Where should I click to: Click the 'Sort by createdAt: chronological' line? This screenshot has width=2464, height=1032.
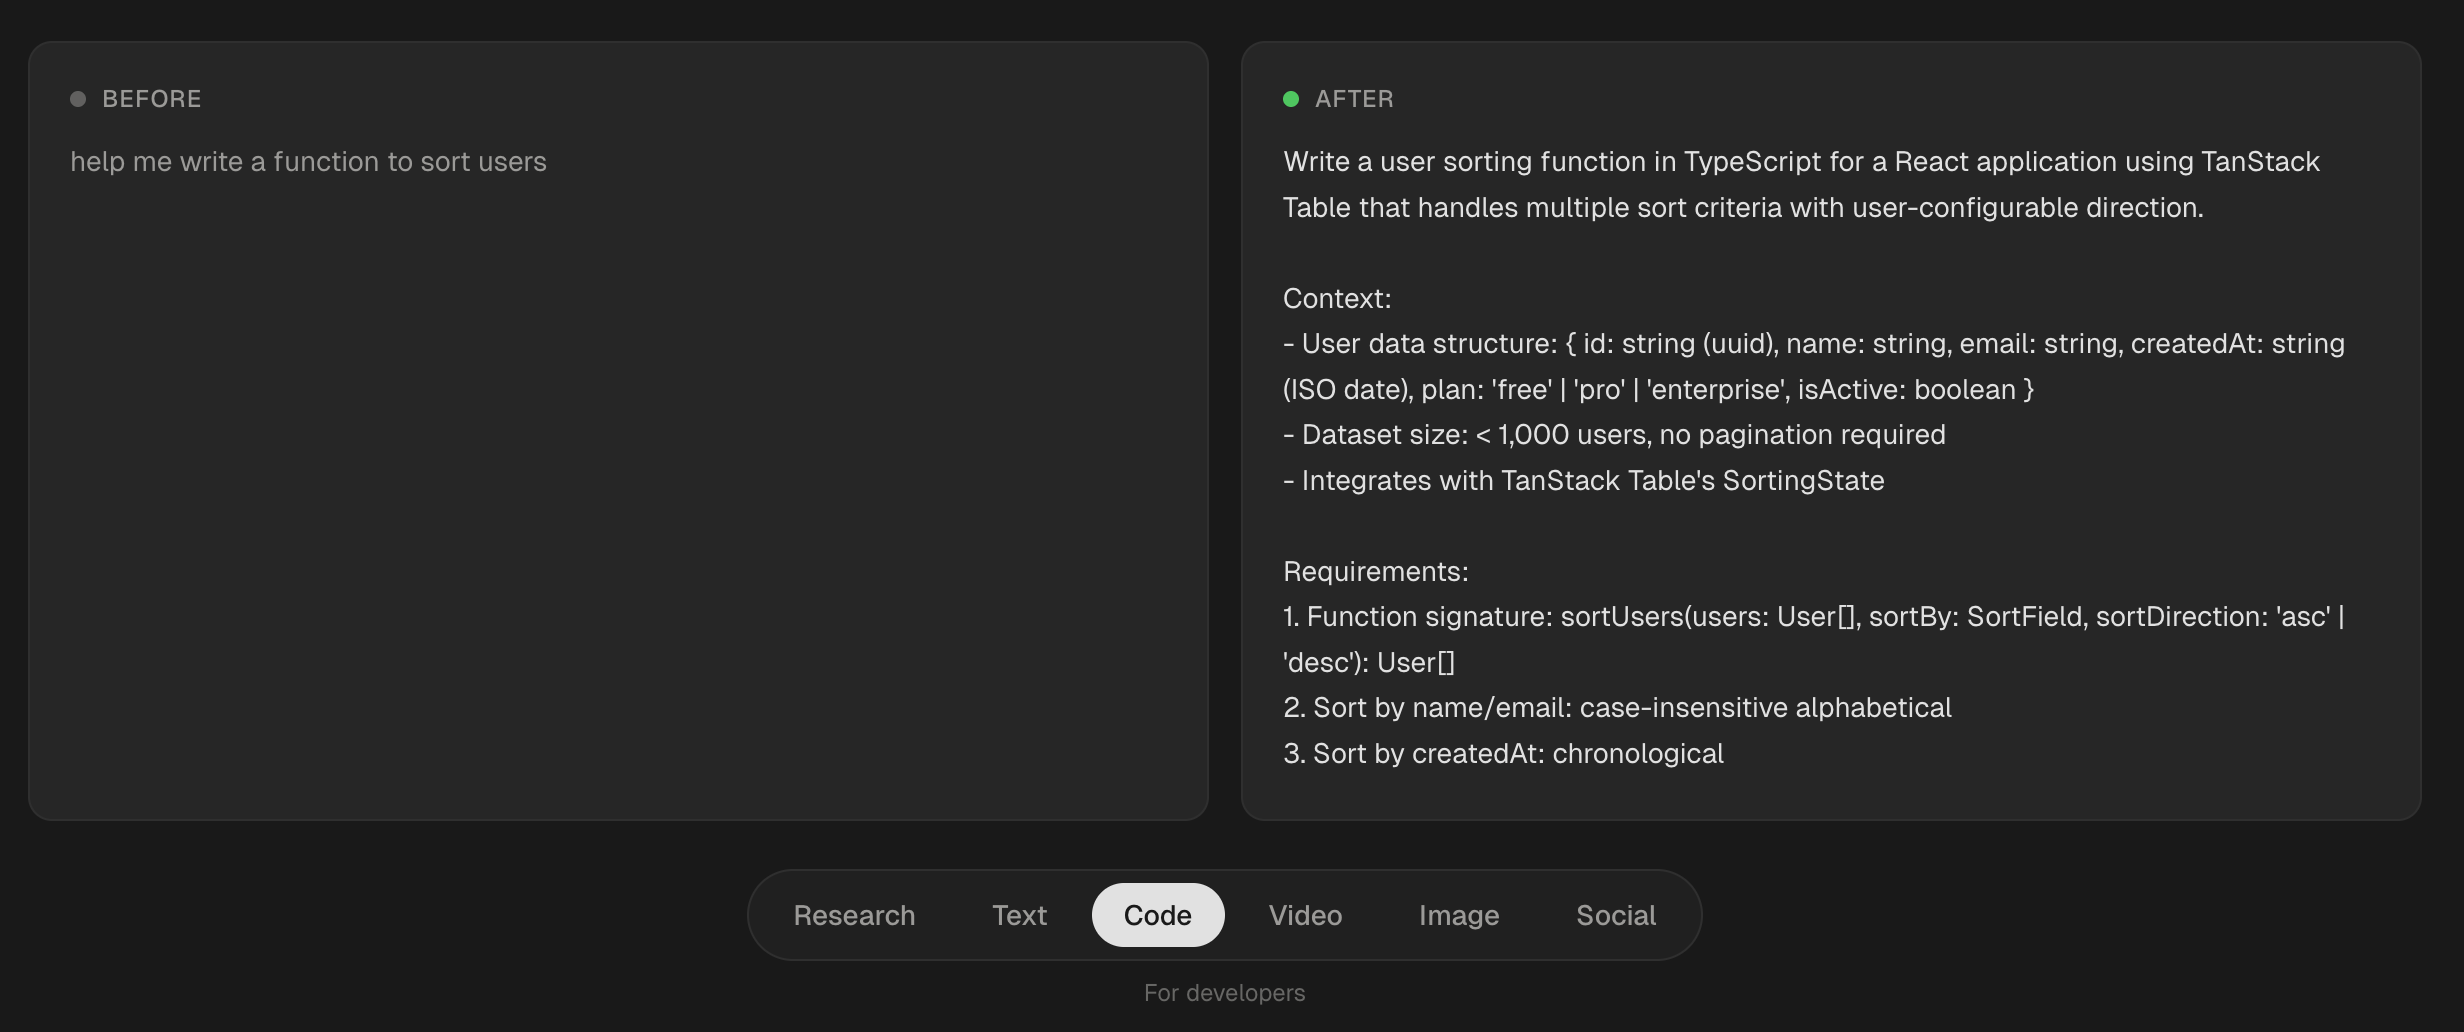point(1503,754)
